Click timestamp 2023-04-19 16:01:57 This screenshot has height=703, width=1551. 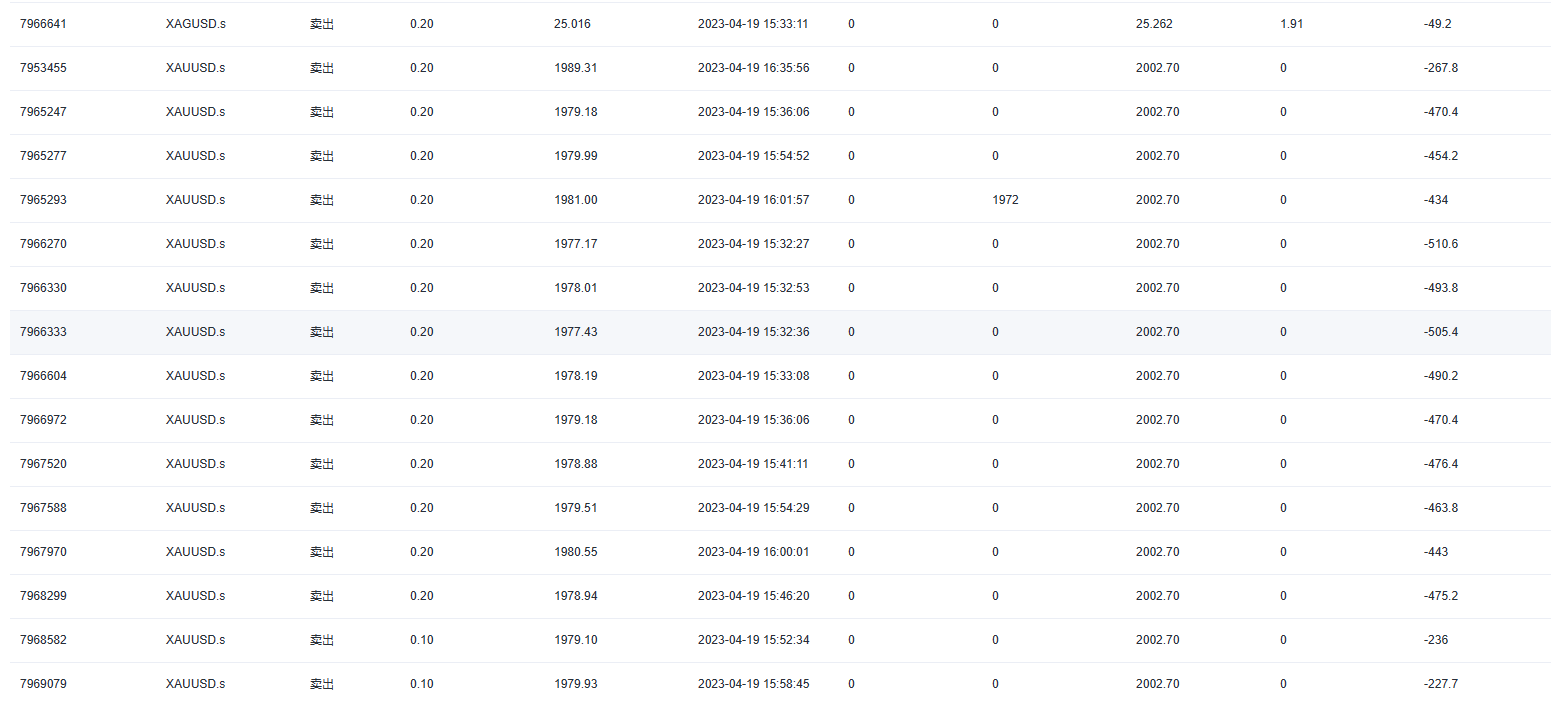754,200
